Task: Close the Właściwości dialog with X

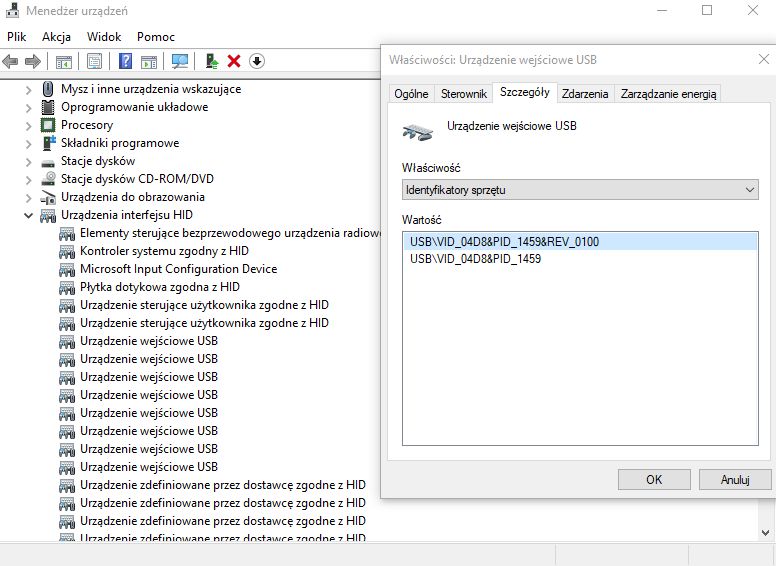Action: tap(764, 59)
